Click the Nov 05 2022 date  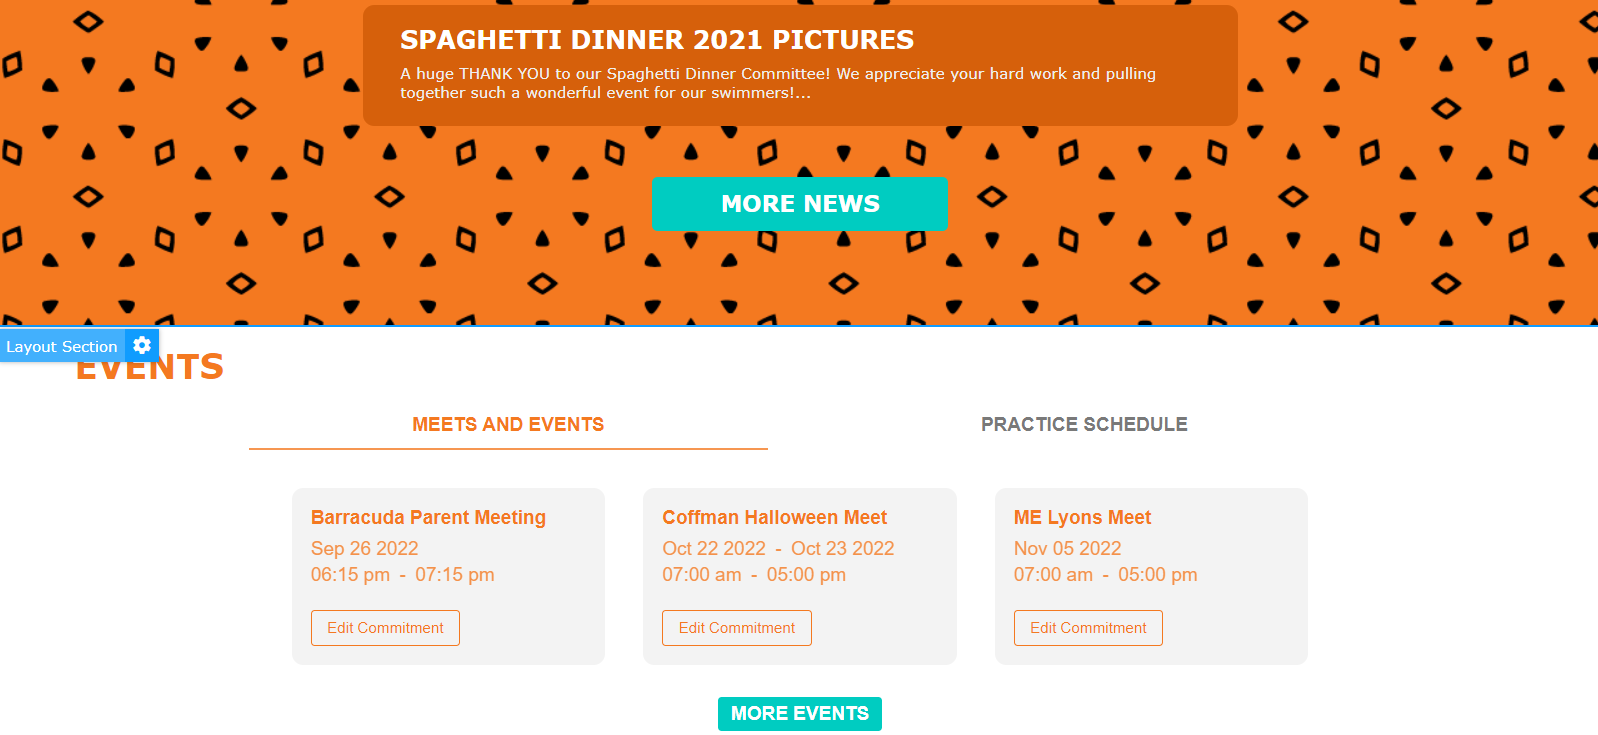1067,548
